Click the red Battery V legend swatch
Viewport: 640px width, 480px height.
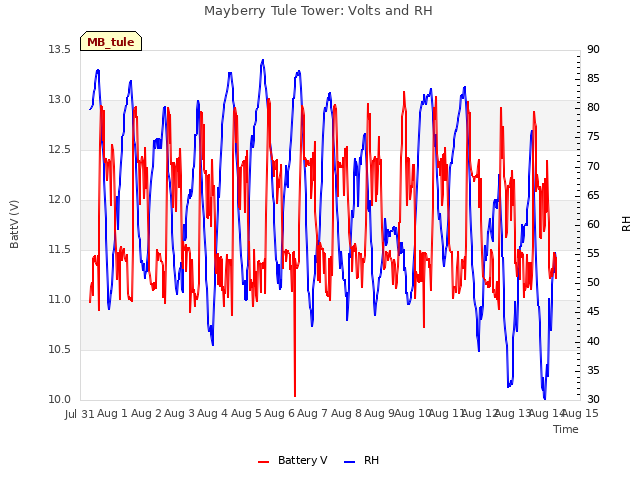pos(264,462)
